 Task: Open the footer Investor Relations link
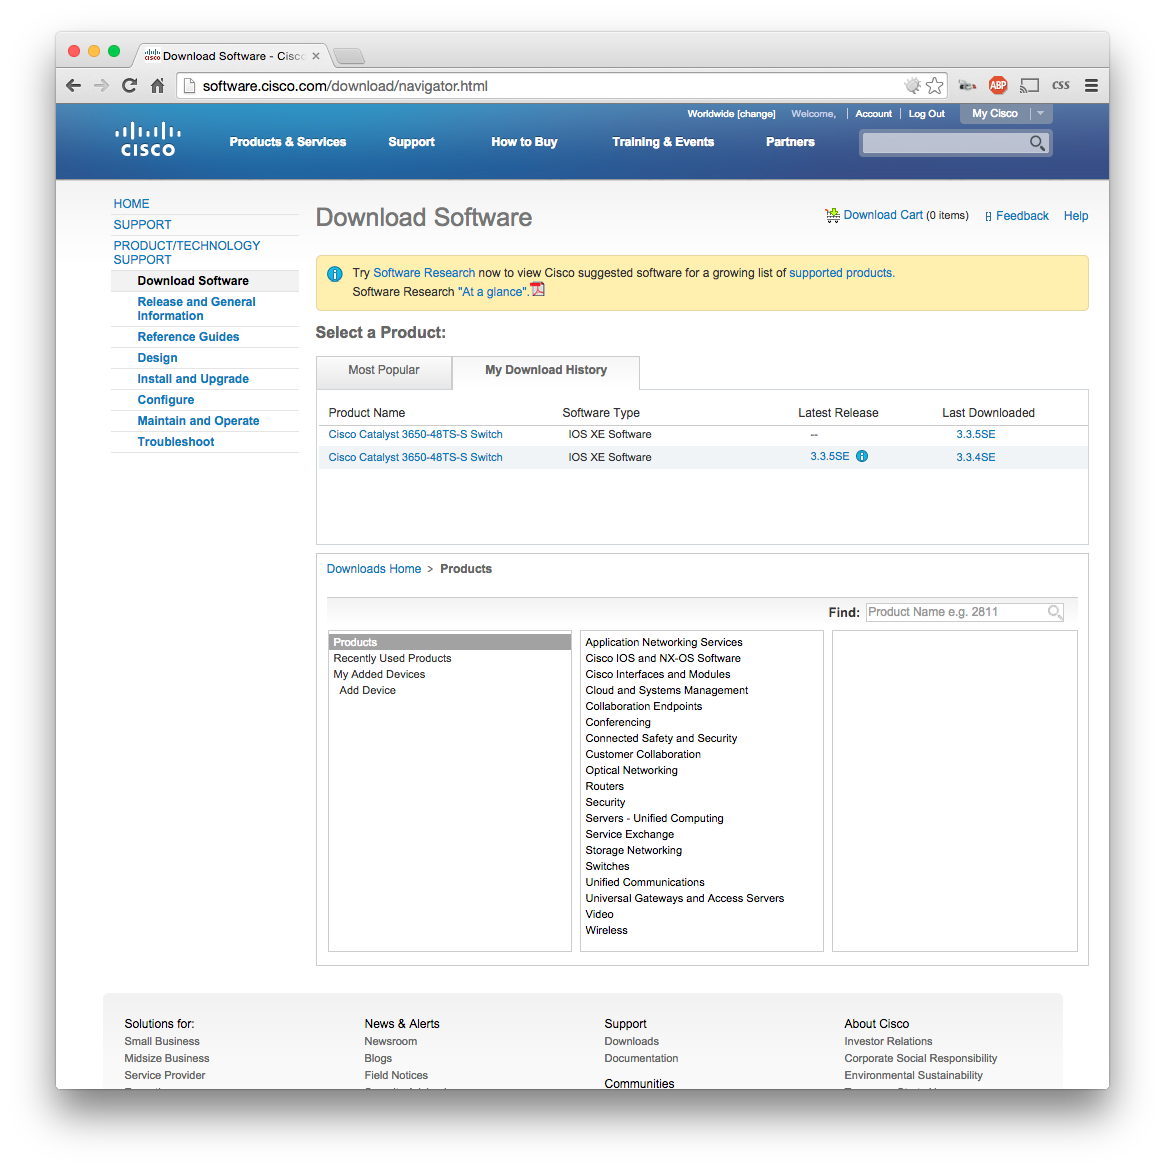(x=888, y=1042)
